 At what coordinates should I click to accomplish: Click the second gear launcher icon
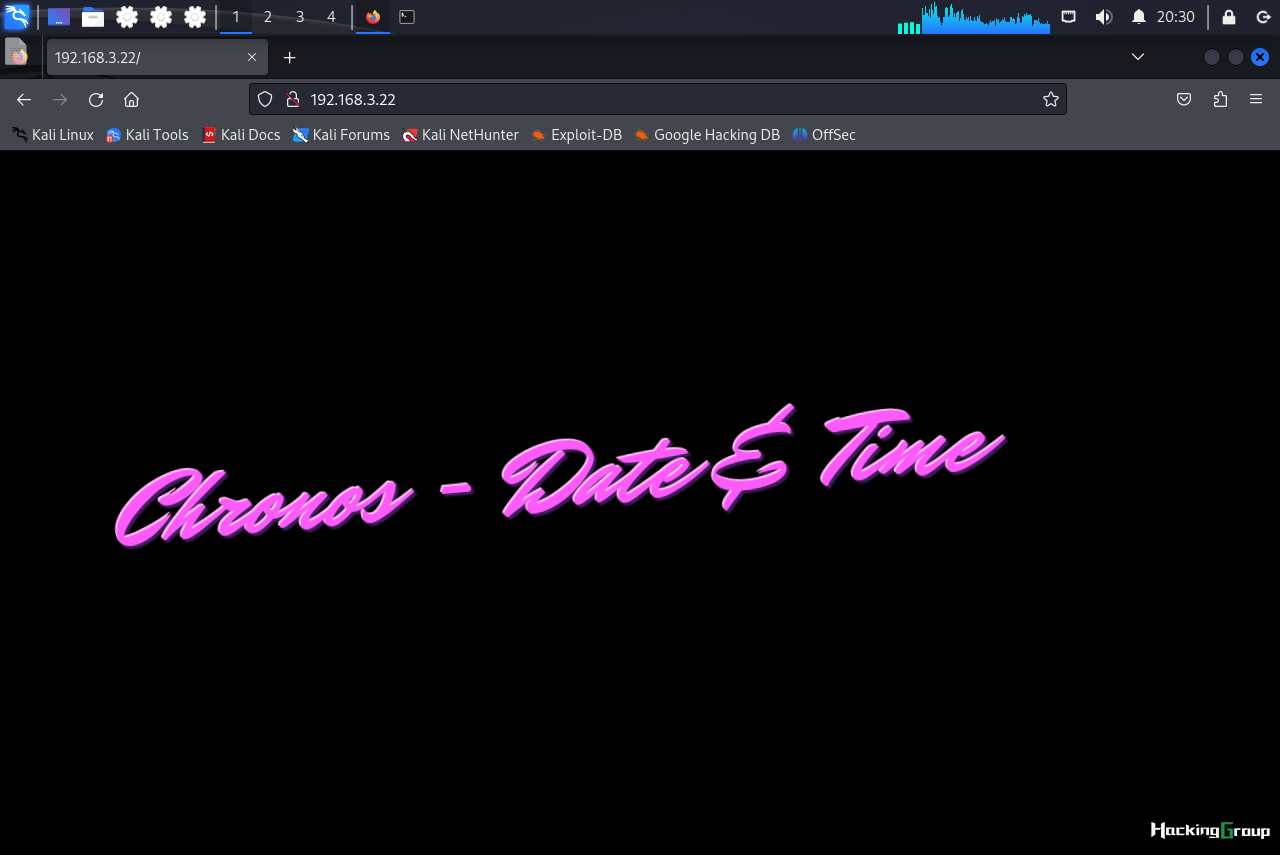tap(161, 17)
